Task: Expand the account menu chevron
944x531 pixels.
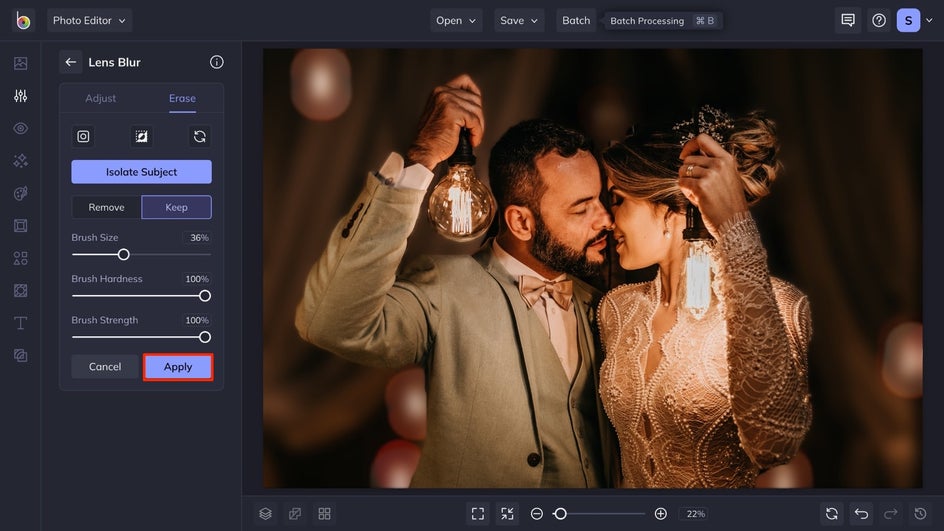Action: (929, 20)
